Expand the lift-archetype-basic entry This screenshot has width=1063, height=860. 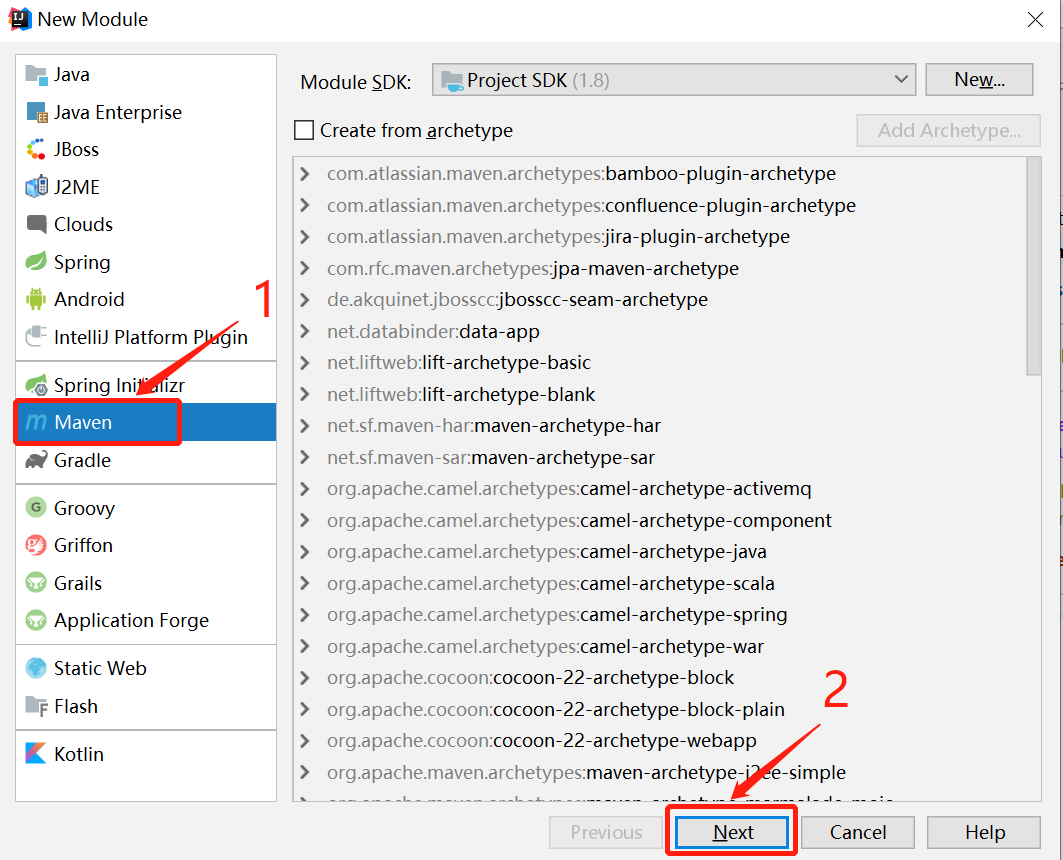pos(305,363)
